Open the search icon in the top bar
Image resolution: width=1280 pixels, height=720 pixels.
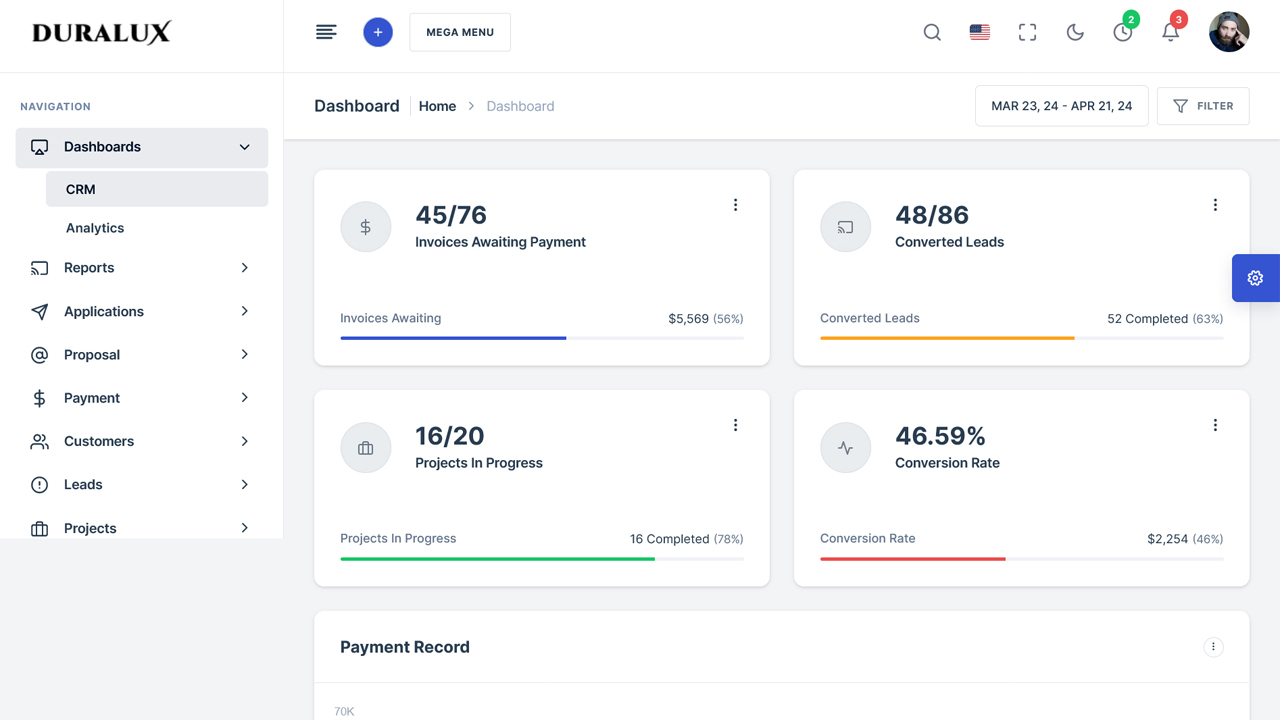[x=931, y=32]
